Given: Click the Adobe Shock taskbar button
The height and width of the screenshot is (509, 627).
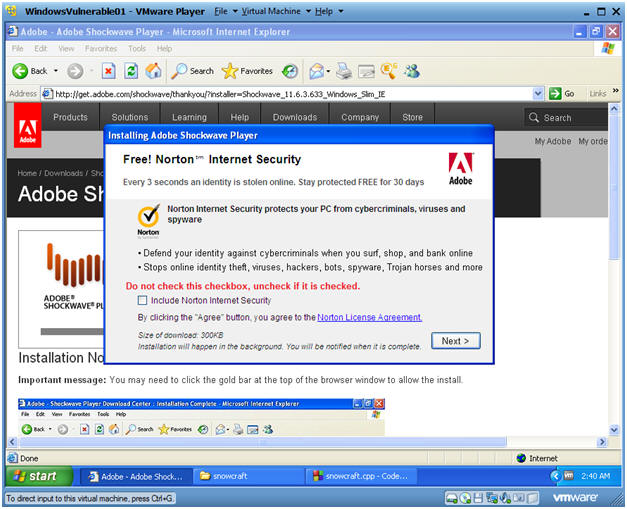Looking at the screenshot, I should [x=136, y=476].
